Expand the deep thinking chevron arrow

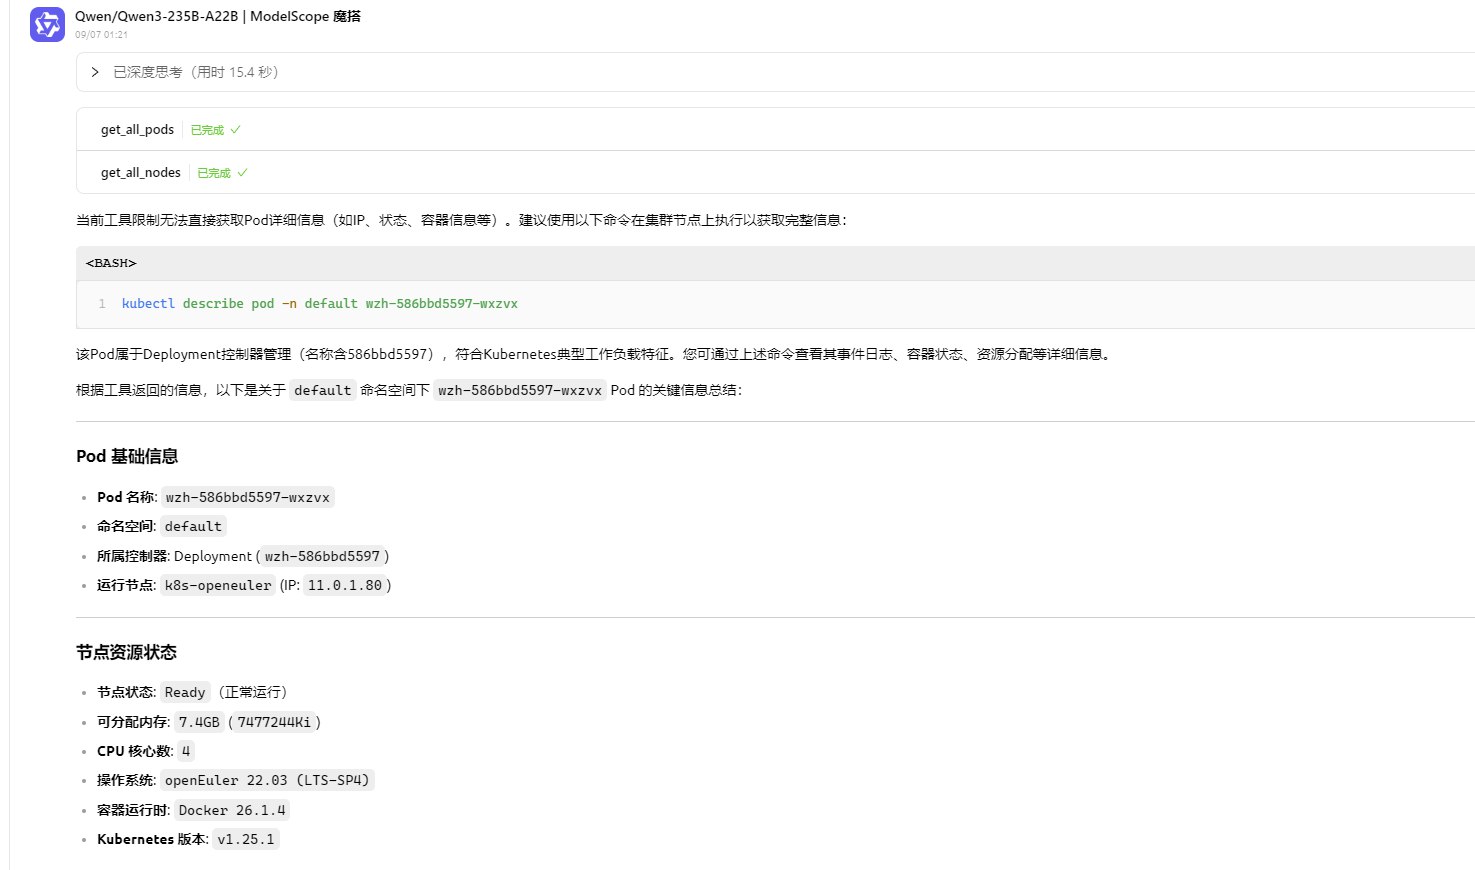(95, 72)
